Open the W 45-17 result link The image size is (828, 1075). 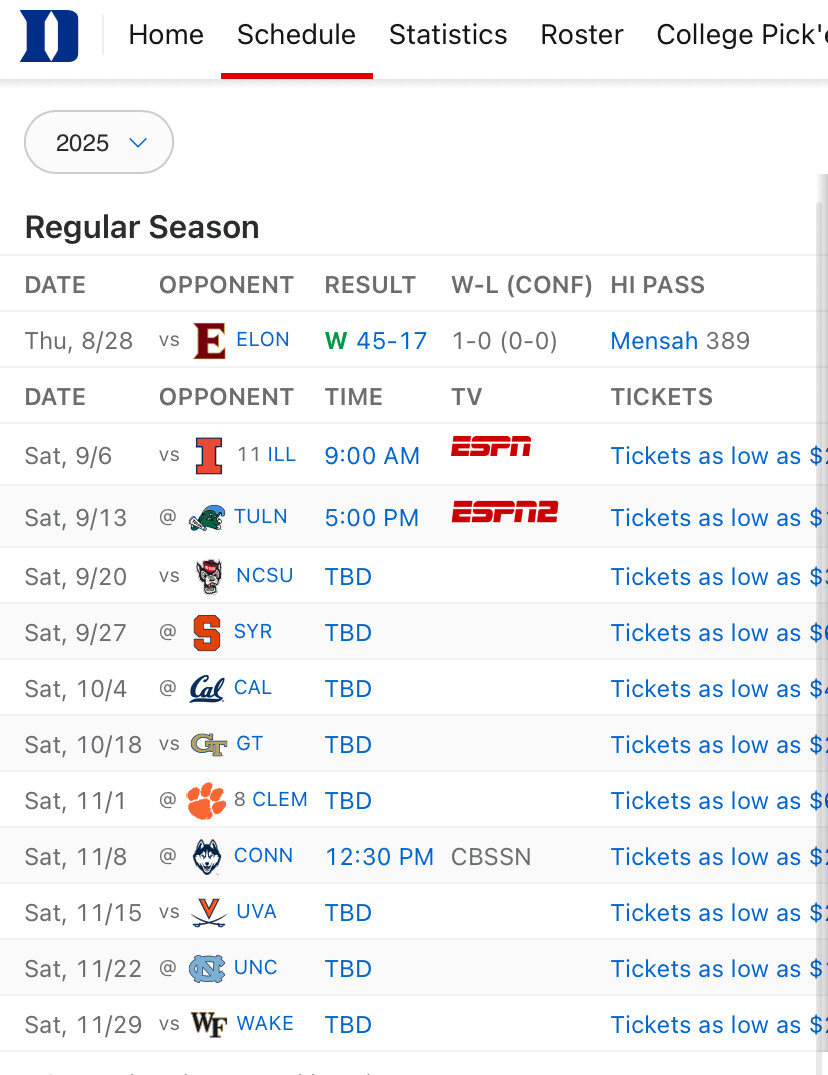(376, 341)
